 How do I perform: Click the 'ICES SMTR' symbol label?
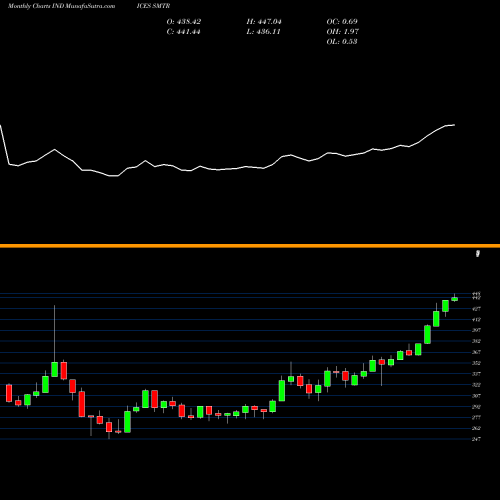click(x=153, y=6)
